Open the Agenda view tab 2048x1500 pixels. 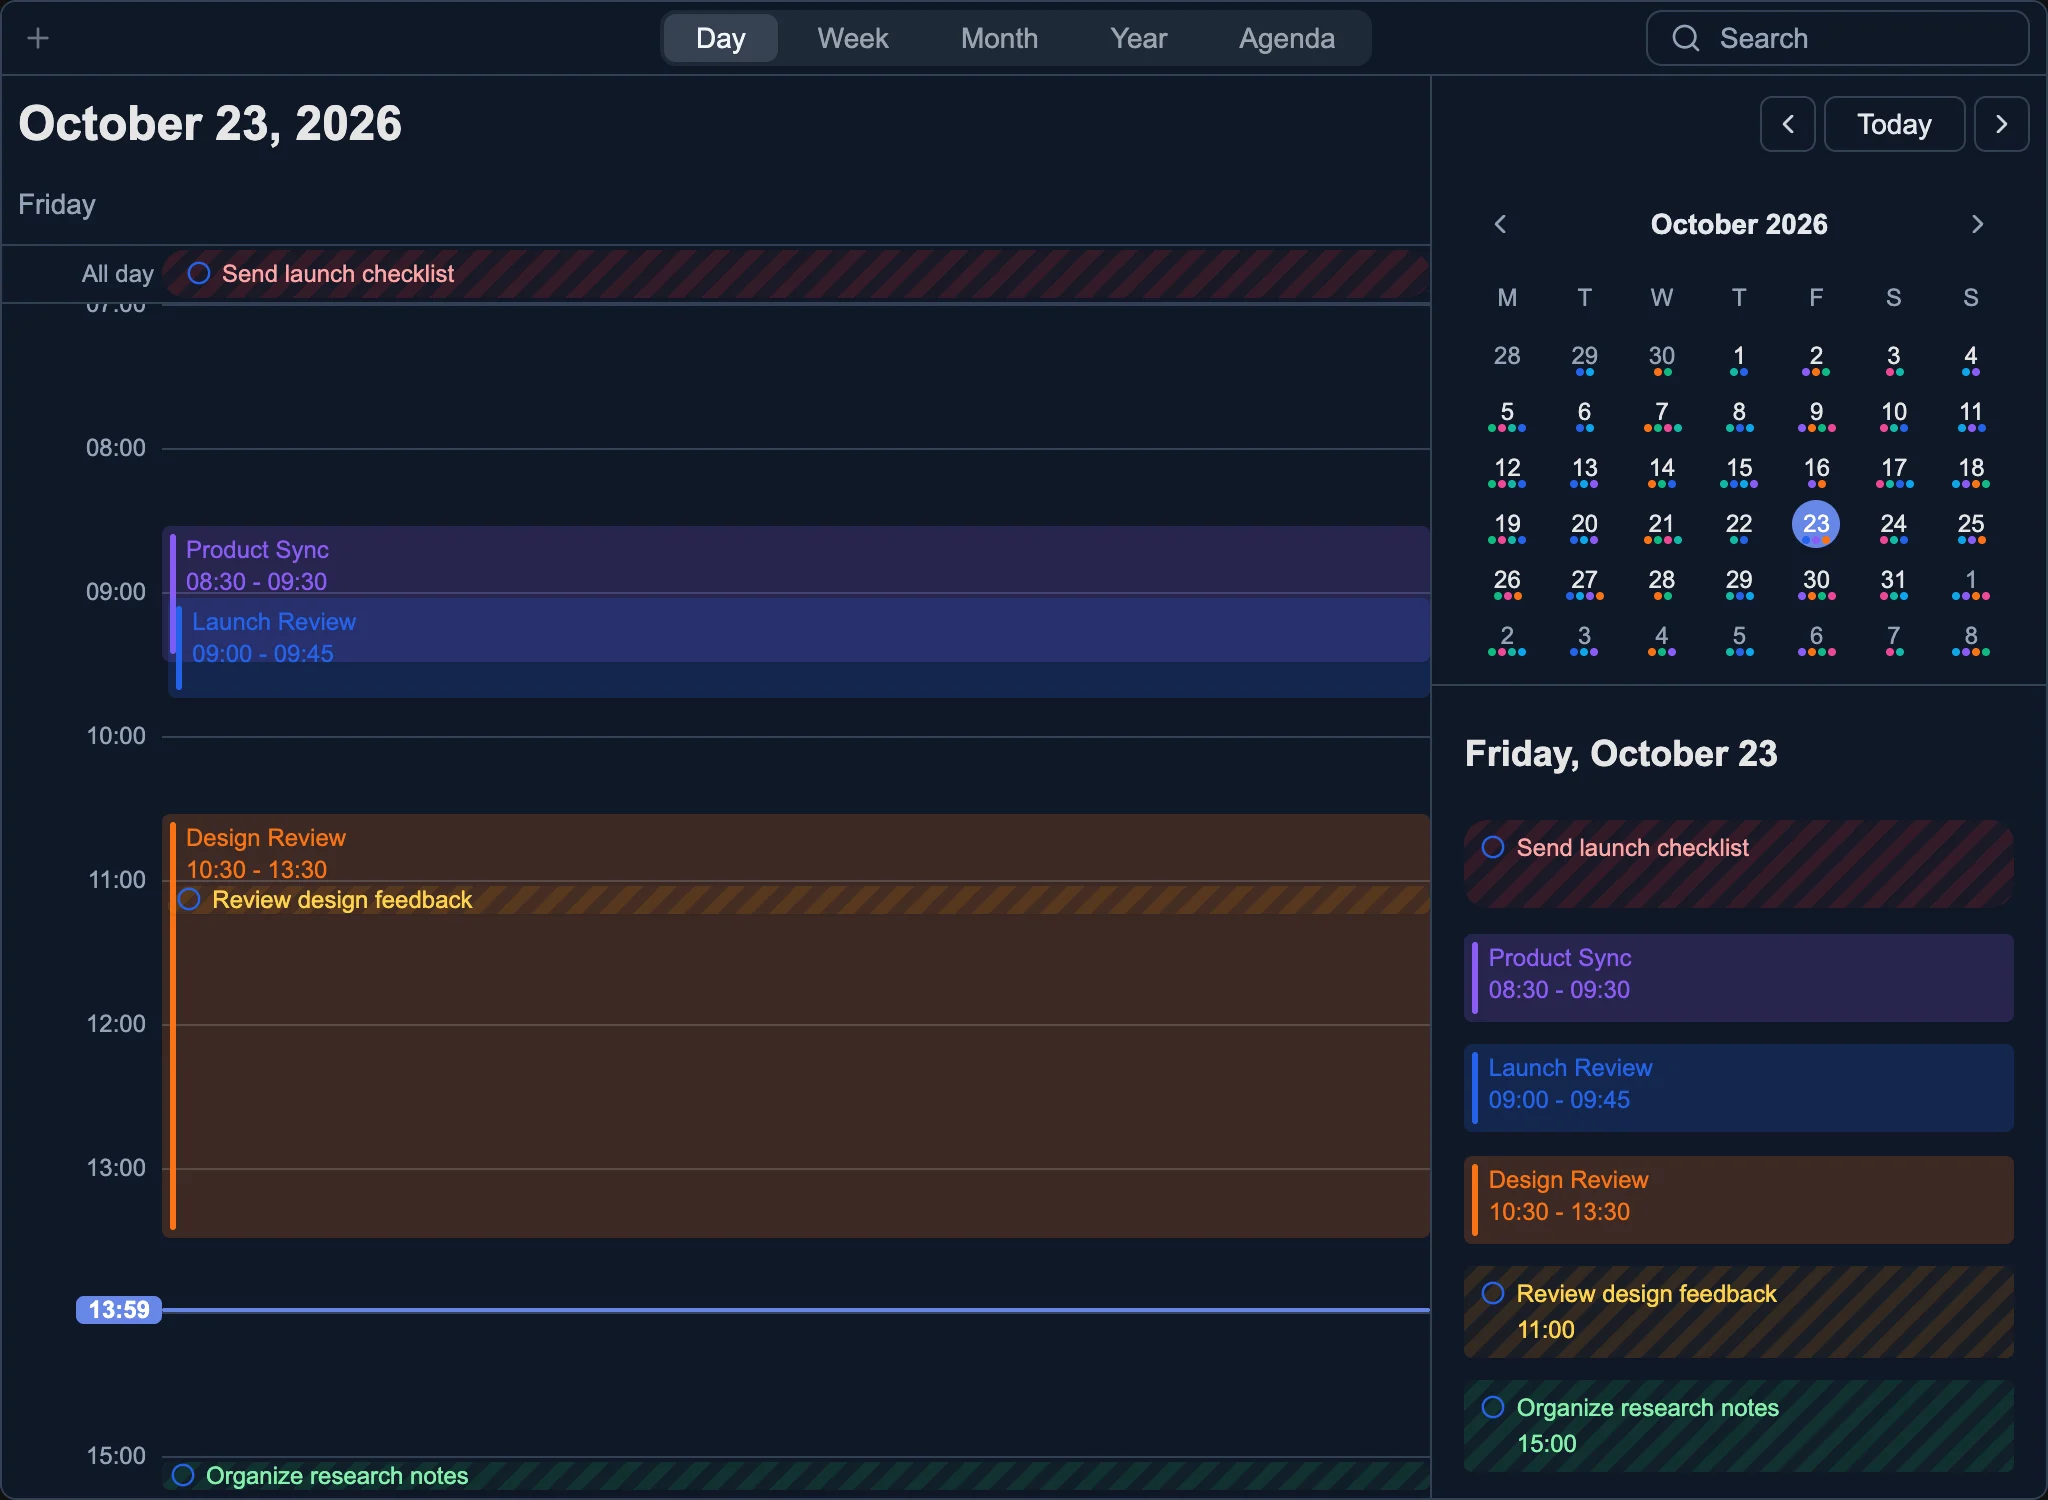pyautogui.click(x=1286, y=38)
